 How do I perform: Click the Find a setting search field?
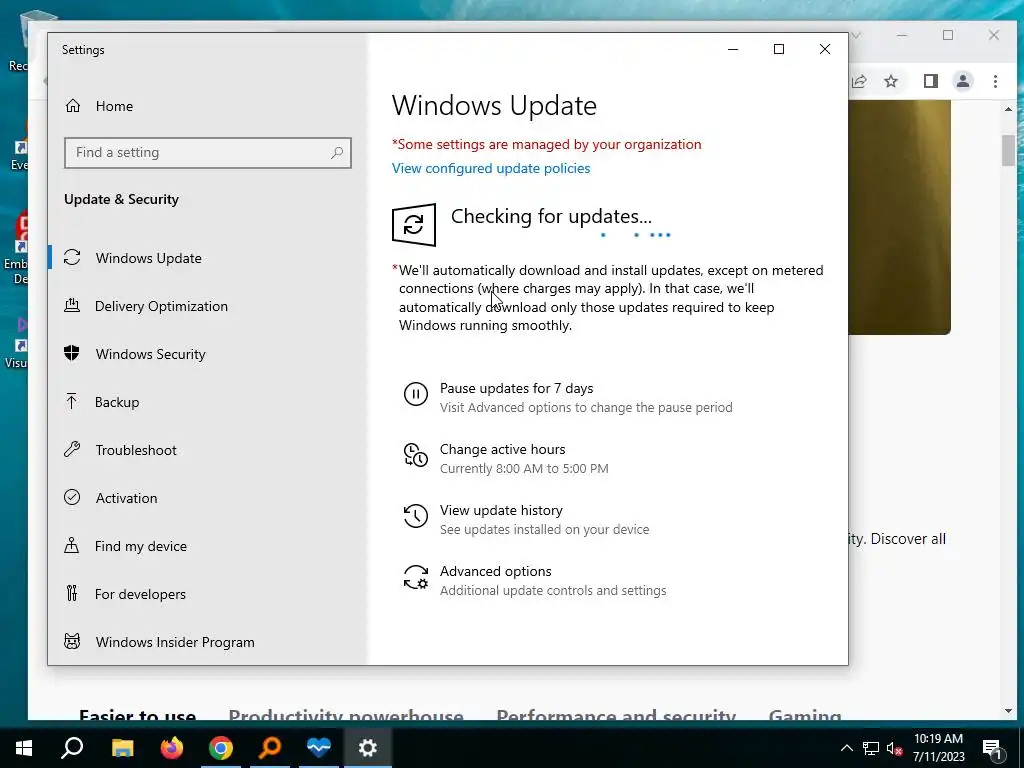pos(208,152)
